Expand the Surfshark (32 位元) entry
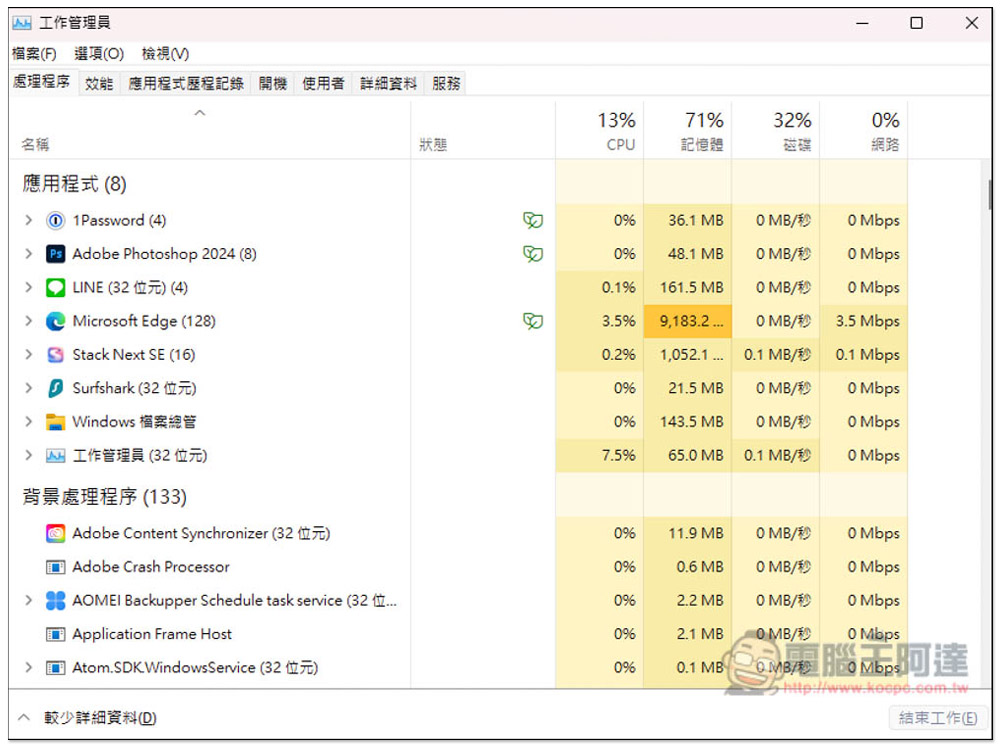Screen dimensions: 1000x748 [x=28, y=388]
